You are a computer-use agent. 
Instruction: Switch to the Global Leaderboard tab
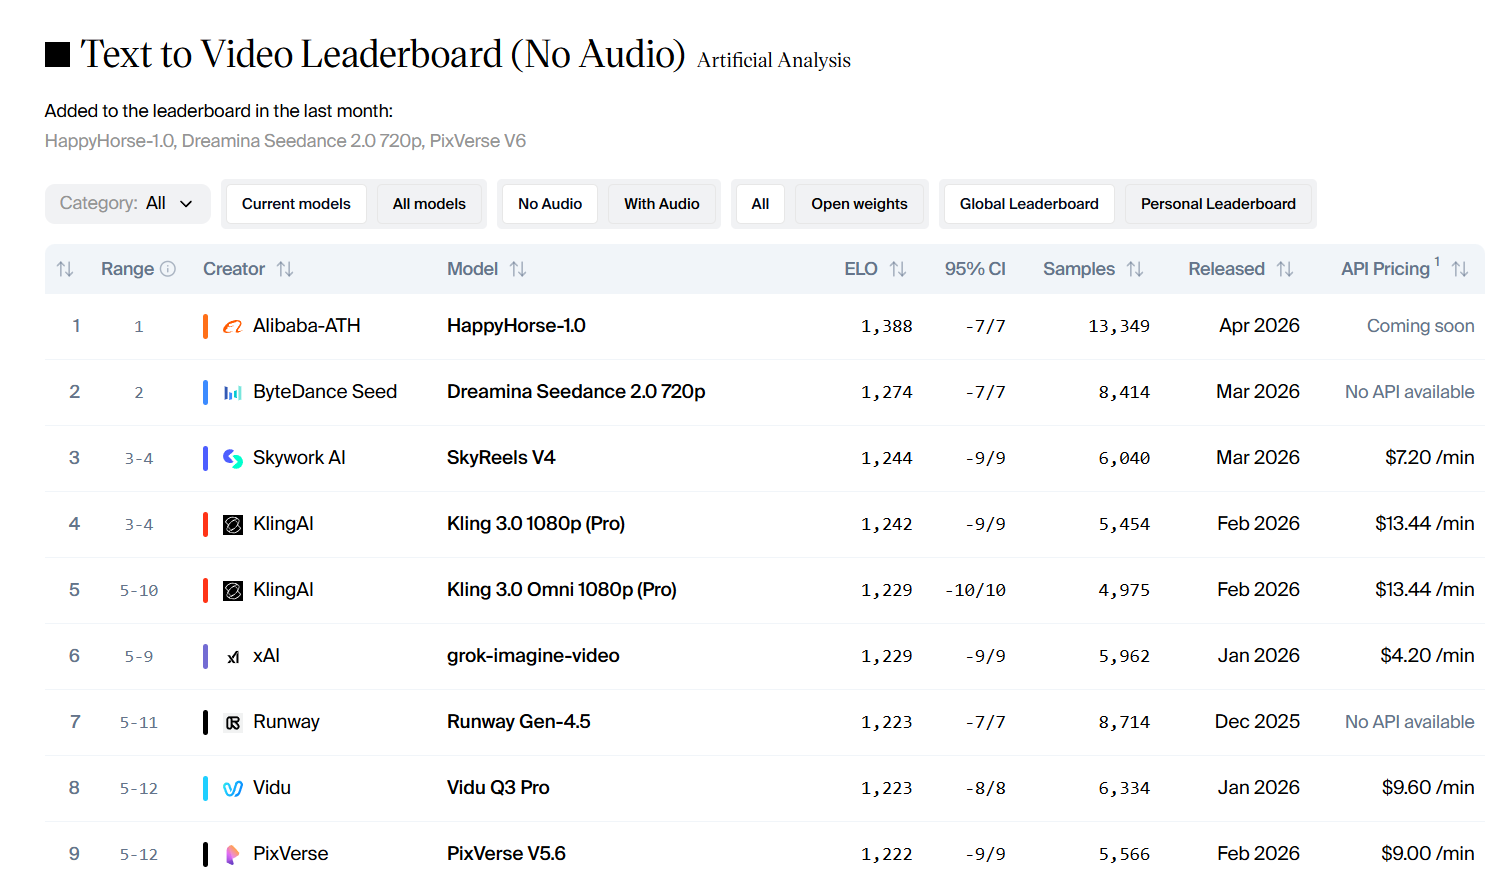1029,204
